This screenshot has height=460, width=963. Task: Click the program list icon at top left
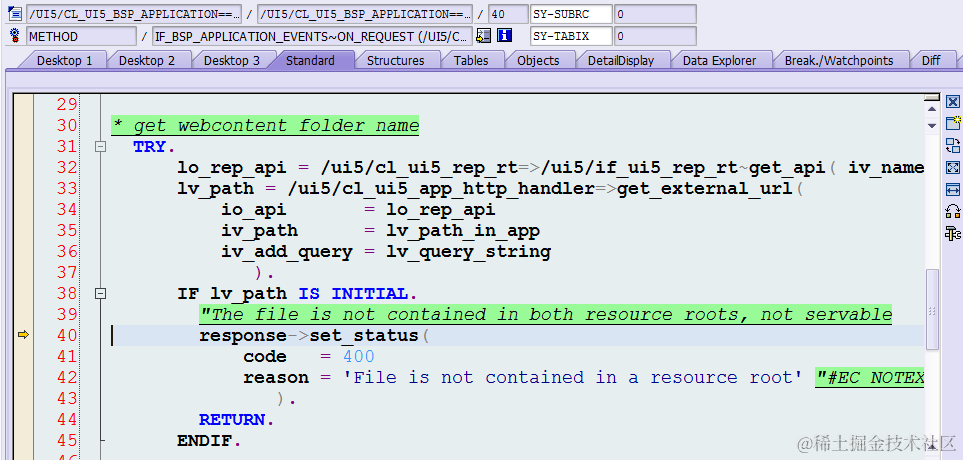pyautogui.click(x=15, y=14)
